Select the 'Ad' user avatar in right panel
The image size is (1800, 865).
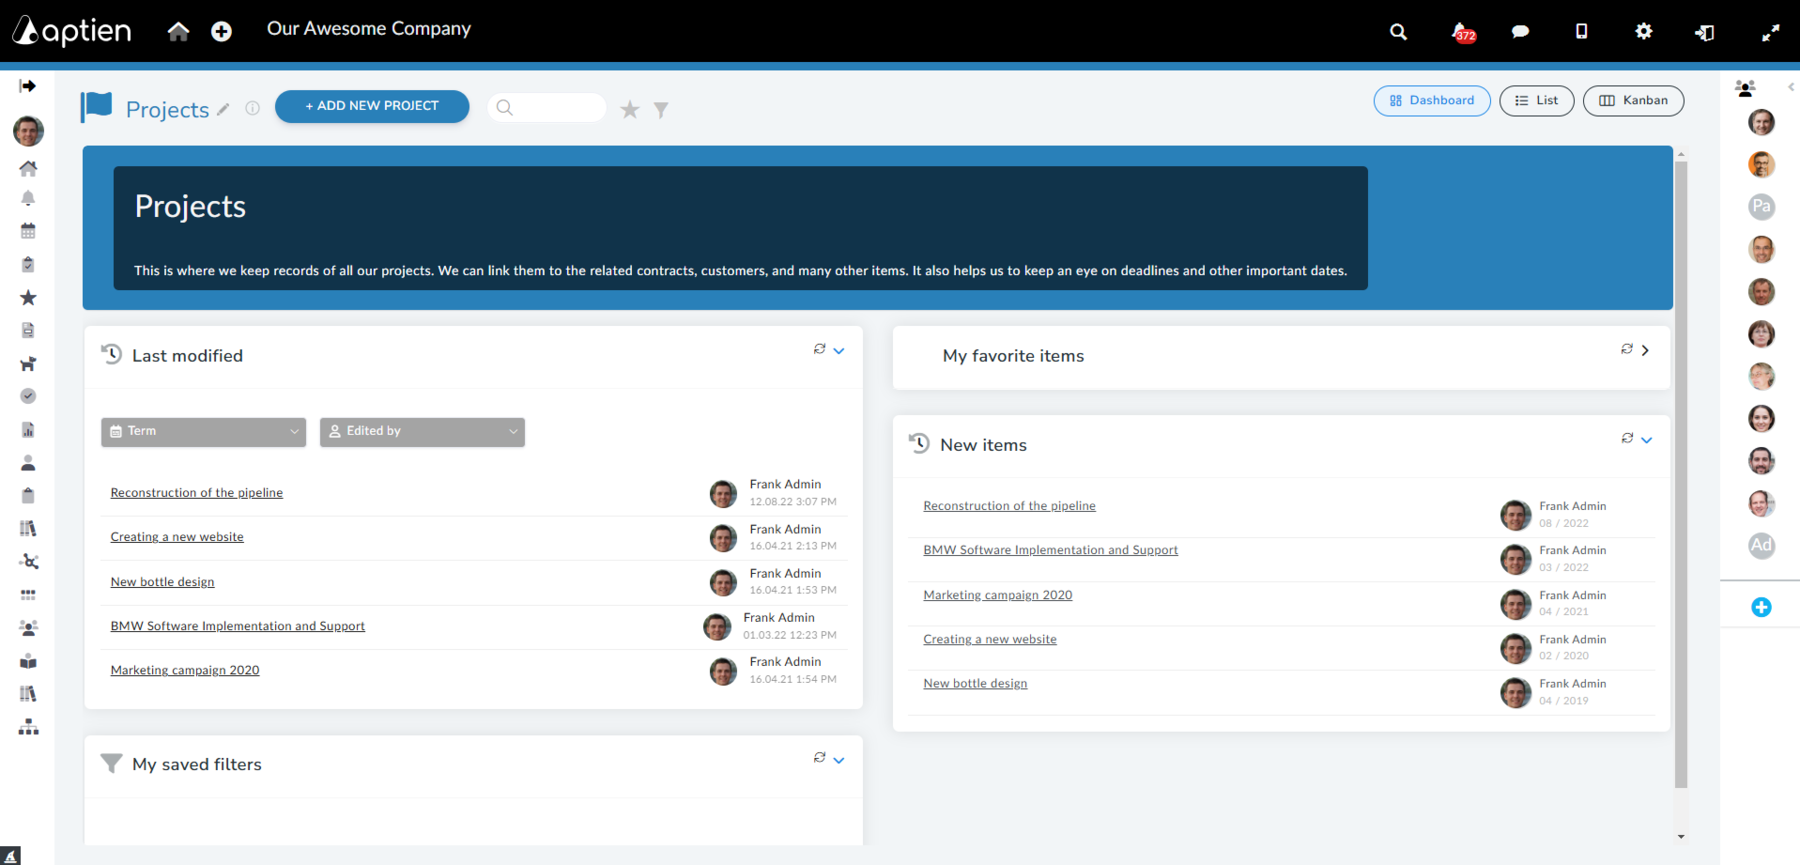1761,545
